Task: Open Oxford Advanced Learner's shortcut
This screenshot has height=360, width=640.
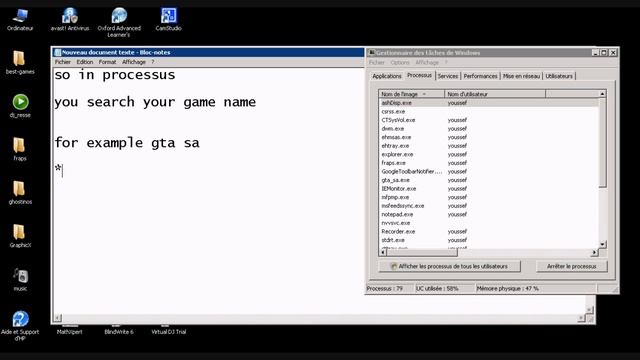Action: tap(119, 22)
